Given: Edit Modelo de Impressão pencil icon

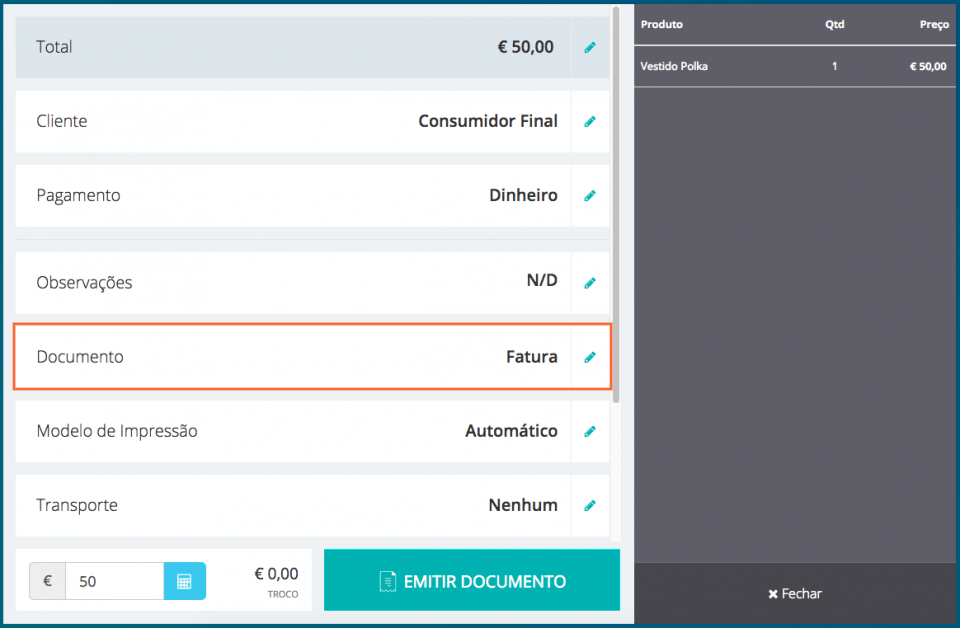Looking at the screenshot, I should click(590, 431).
